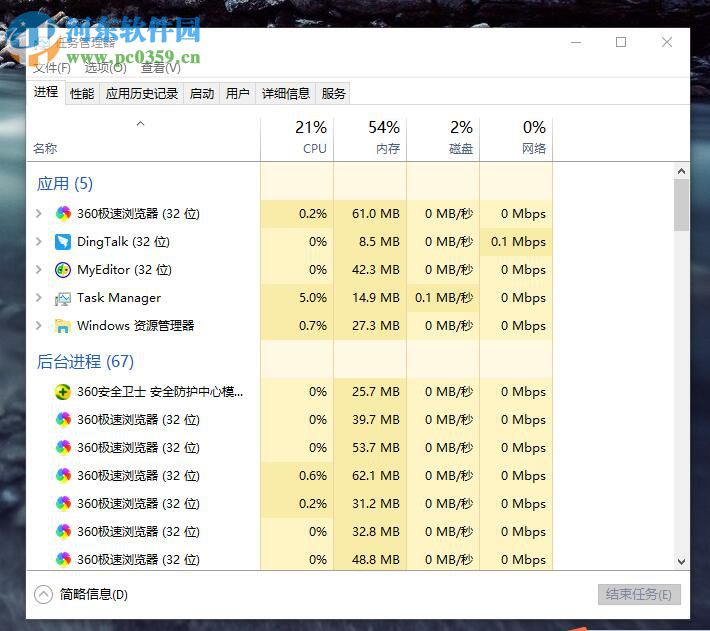Click icon of 360极速浏览器 using 32.8 MB
710x631 pixels.
coord(63,531)
